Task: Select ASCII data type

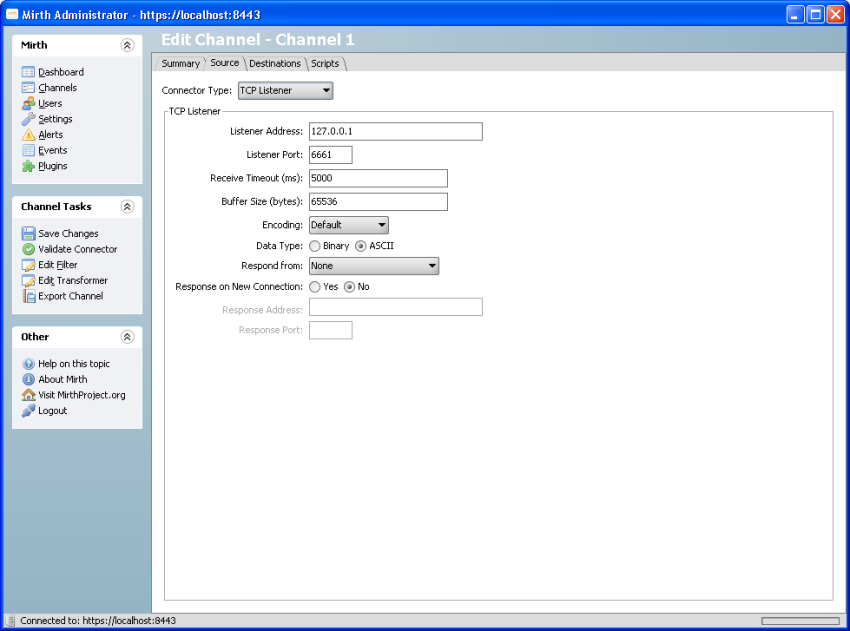Action: point(360,246)
